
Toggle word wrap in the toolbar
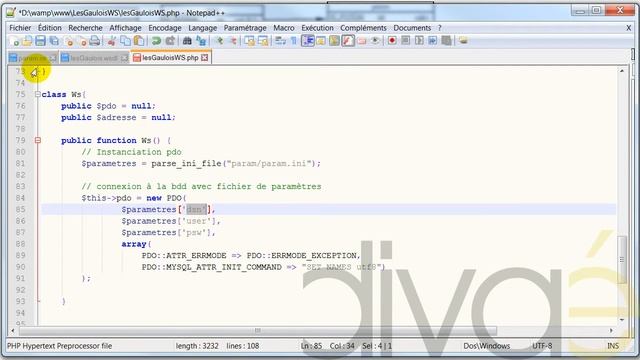tap(280, 41)
